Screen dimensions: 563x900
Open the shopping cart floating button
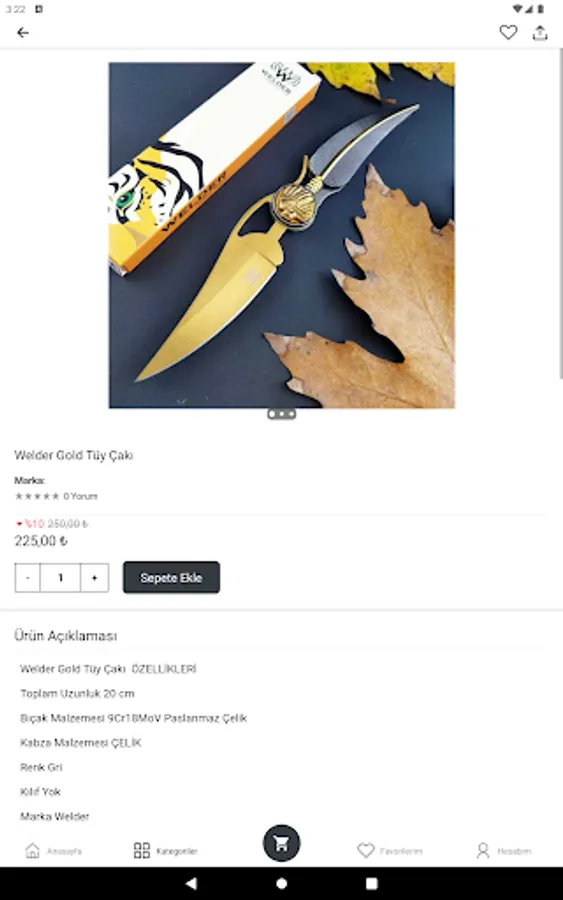[281, 843]
